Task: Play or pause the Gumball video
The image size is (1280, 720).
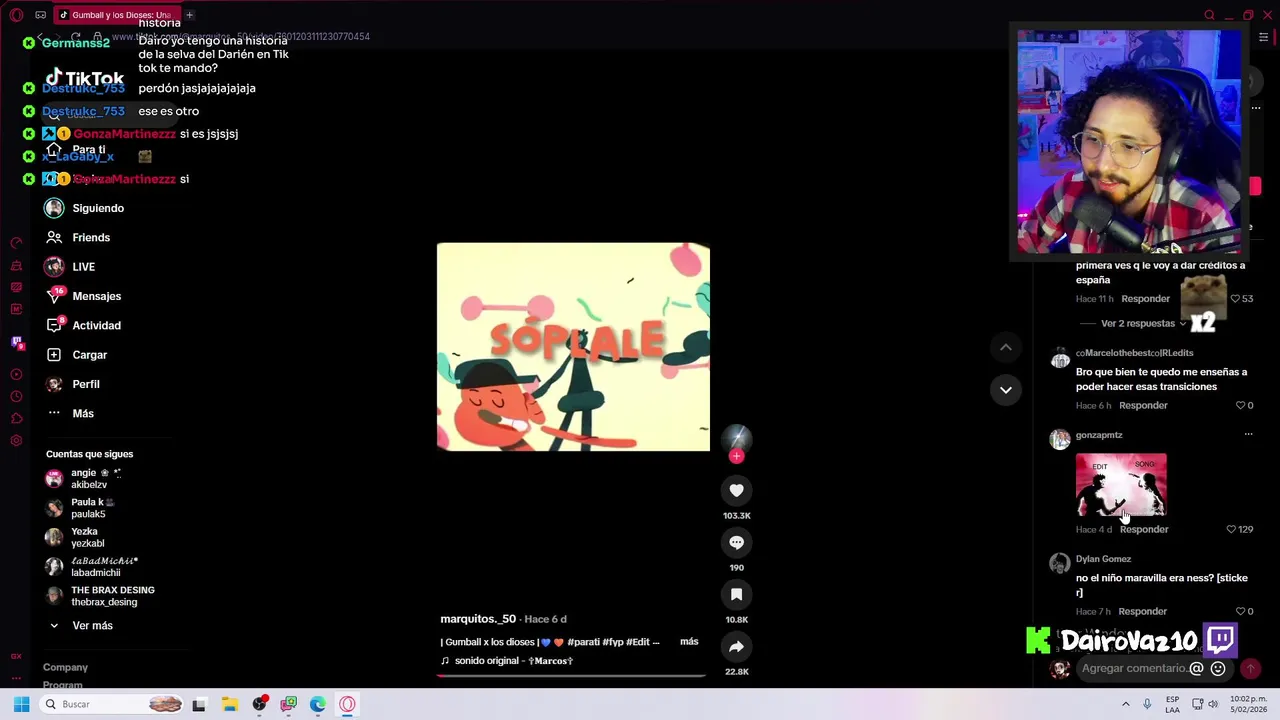Action: pos(573,347)
